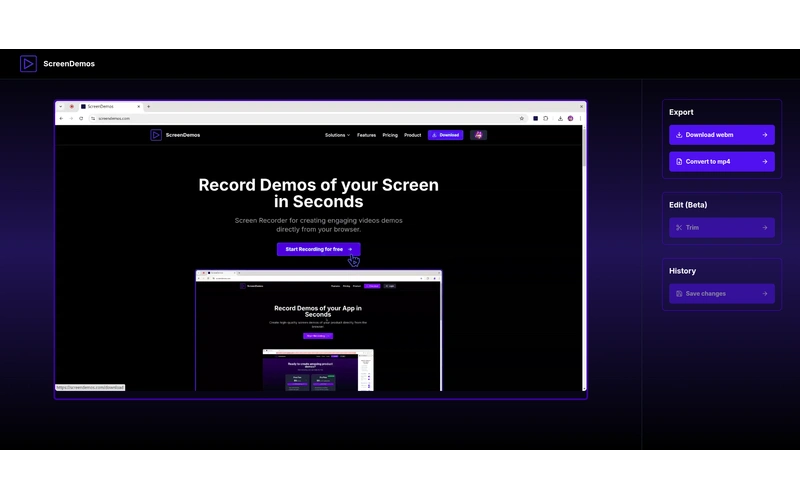Screen dimensions: 800x500
Task: Click the Download button in the site navbar
Action: [445, 135]
